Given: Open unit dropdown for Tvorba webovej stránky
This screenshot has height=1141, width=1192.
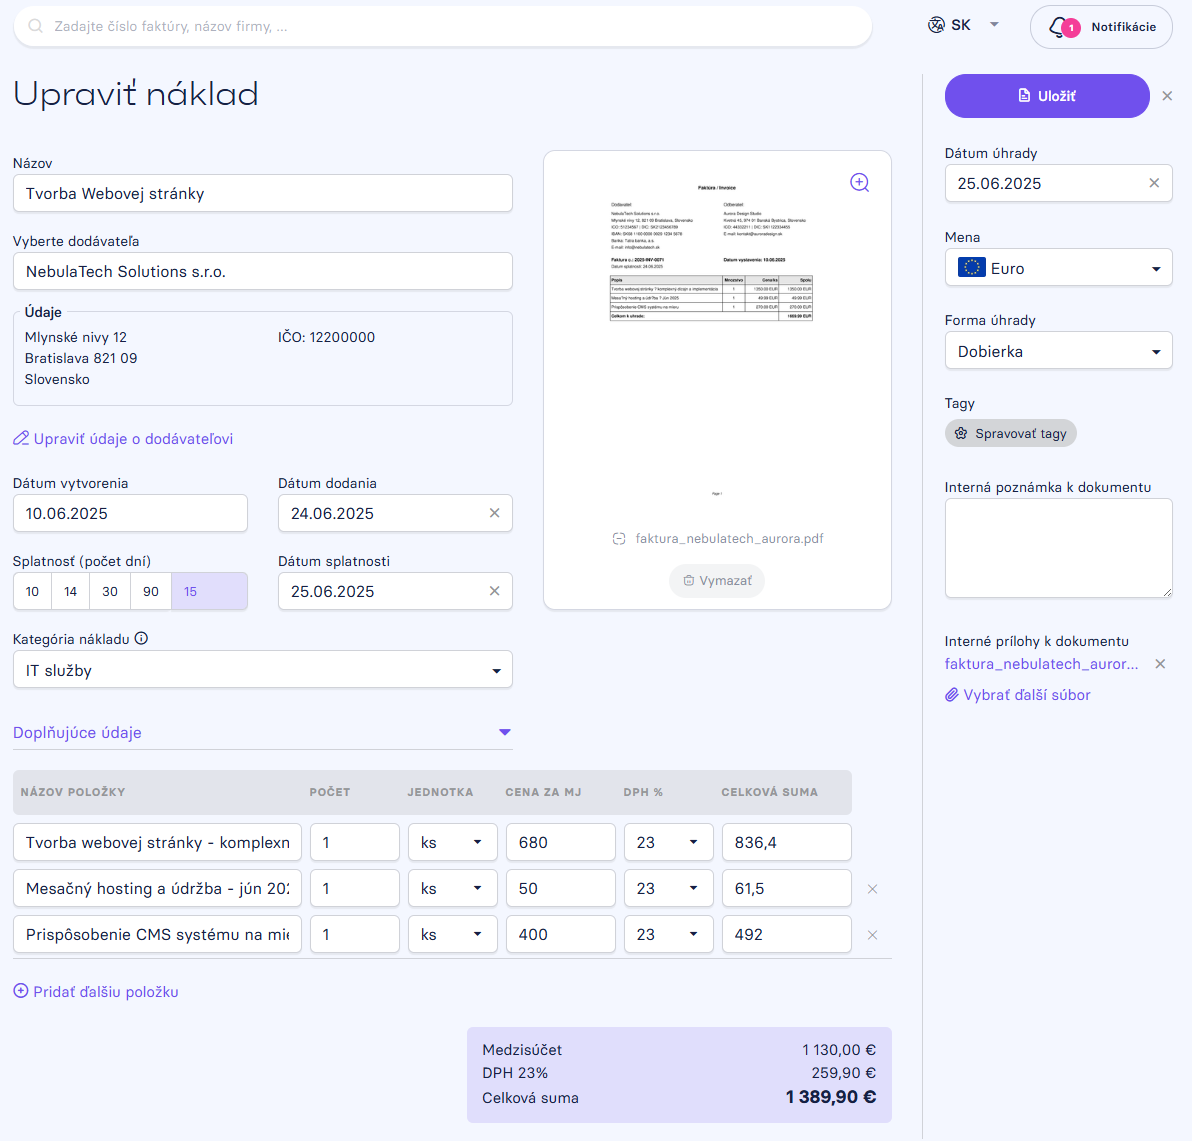Looking at the screenshot, I should pos(453,842).
